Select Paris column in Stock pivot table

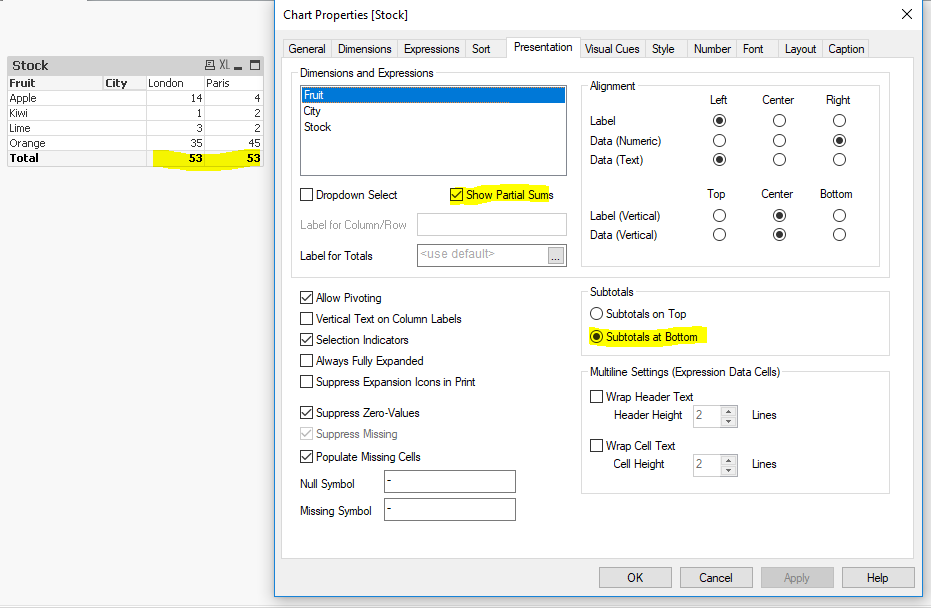(233, 83)
